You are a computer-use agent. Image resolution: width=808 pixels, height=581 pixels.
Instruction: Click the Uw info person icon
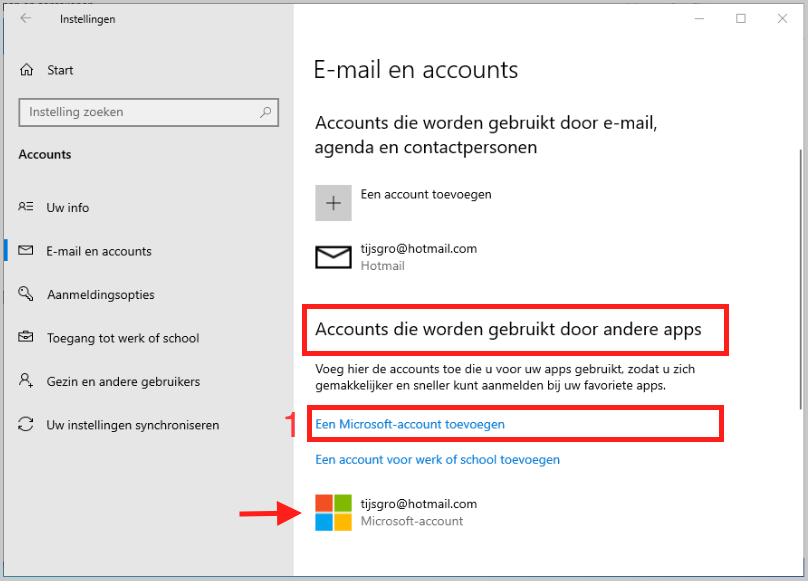point(27,207)
